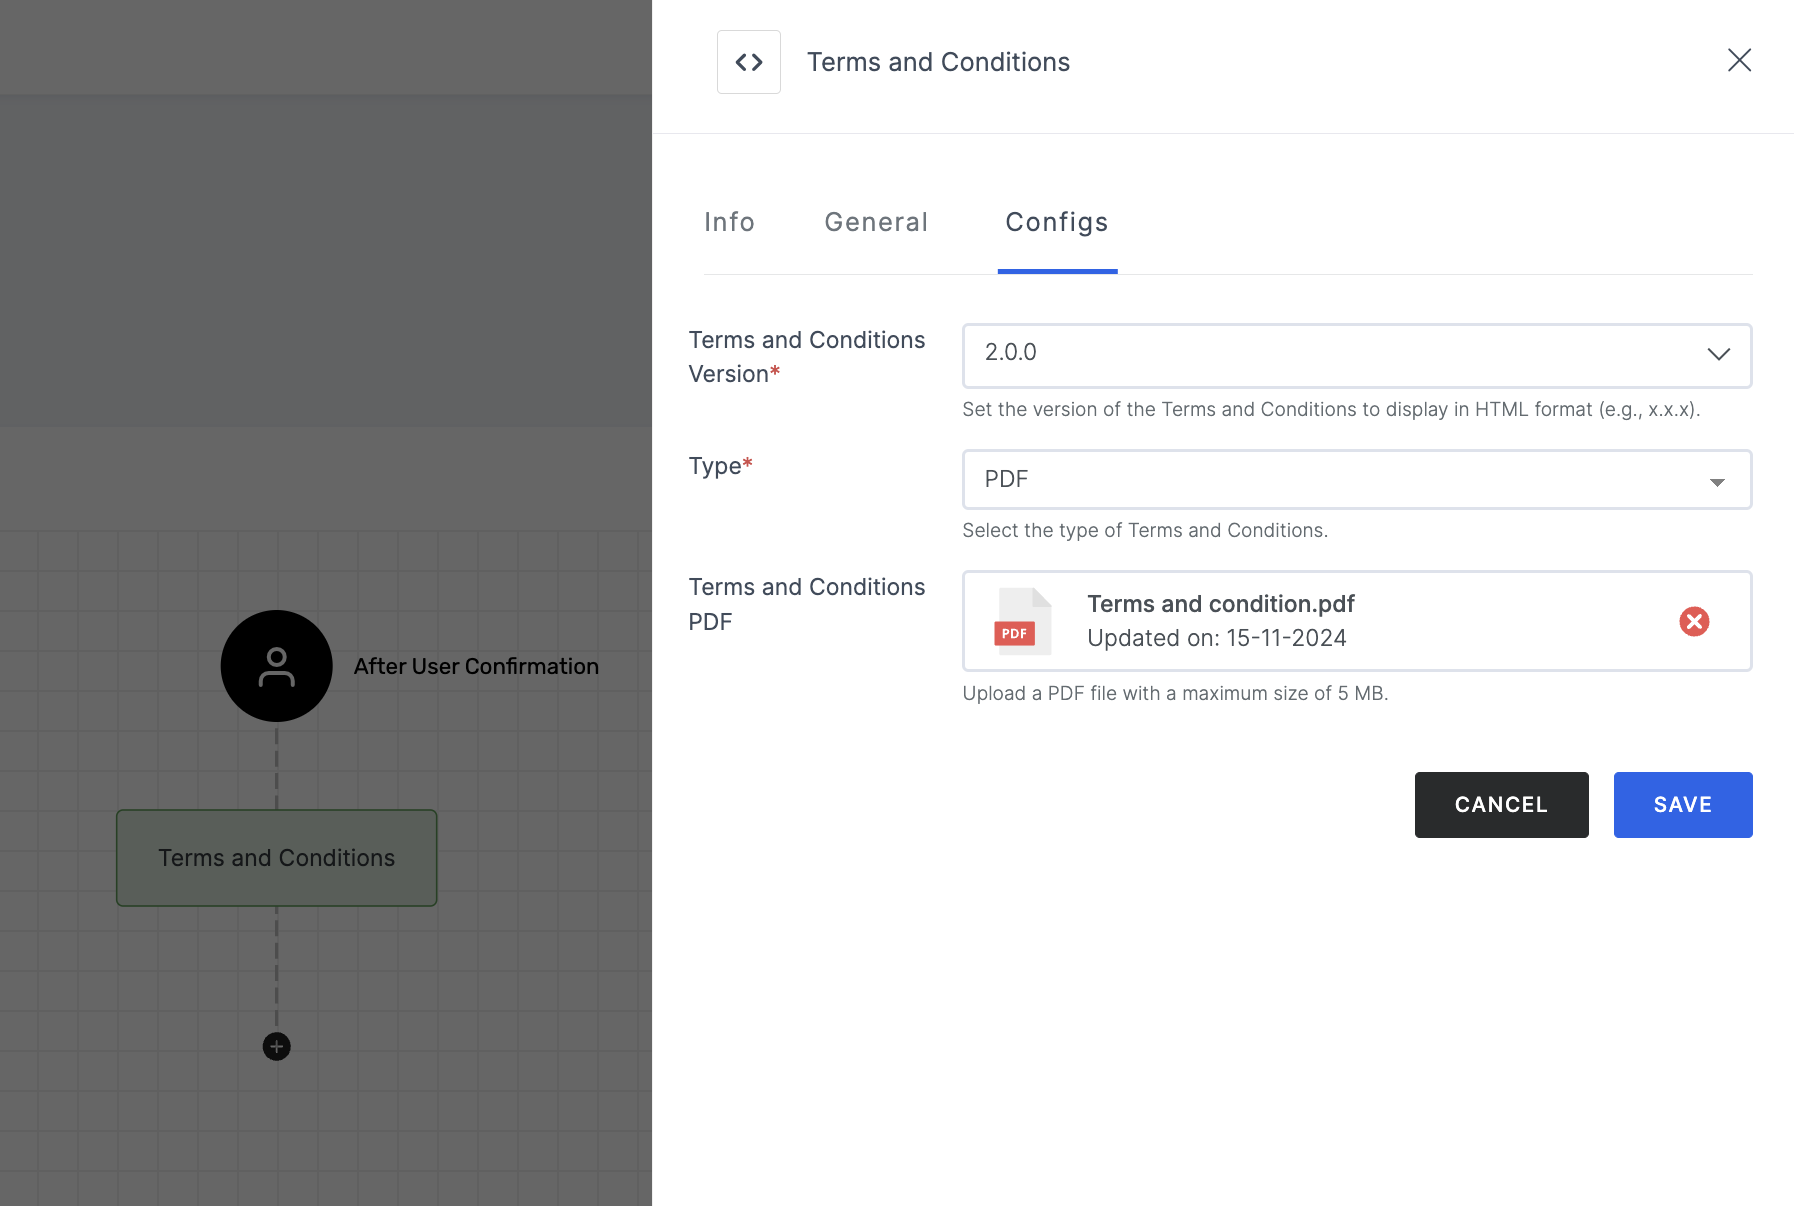1794x1206 pixels.
Task: Add a step with the plus icon
Action: pos(276,1047)
